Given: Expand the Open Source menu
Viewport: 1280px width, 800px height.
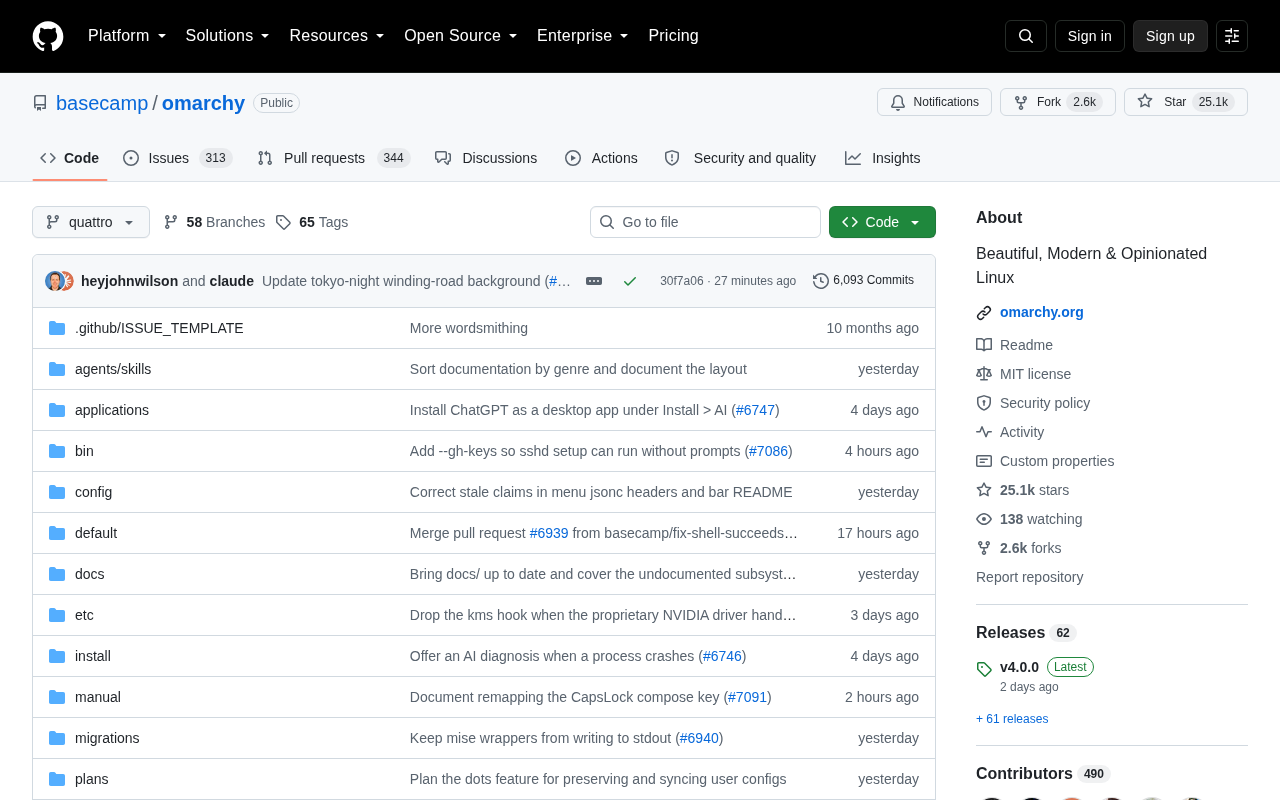Looking at the screenshot, I should [x=461, y=36].
